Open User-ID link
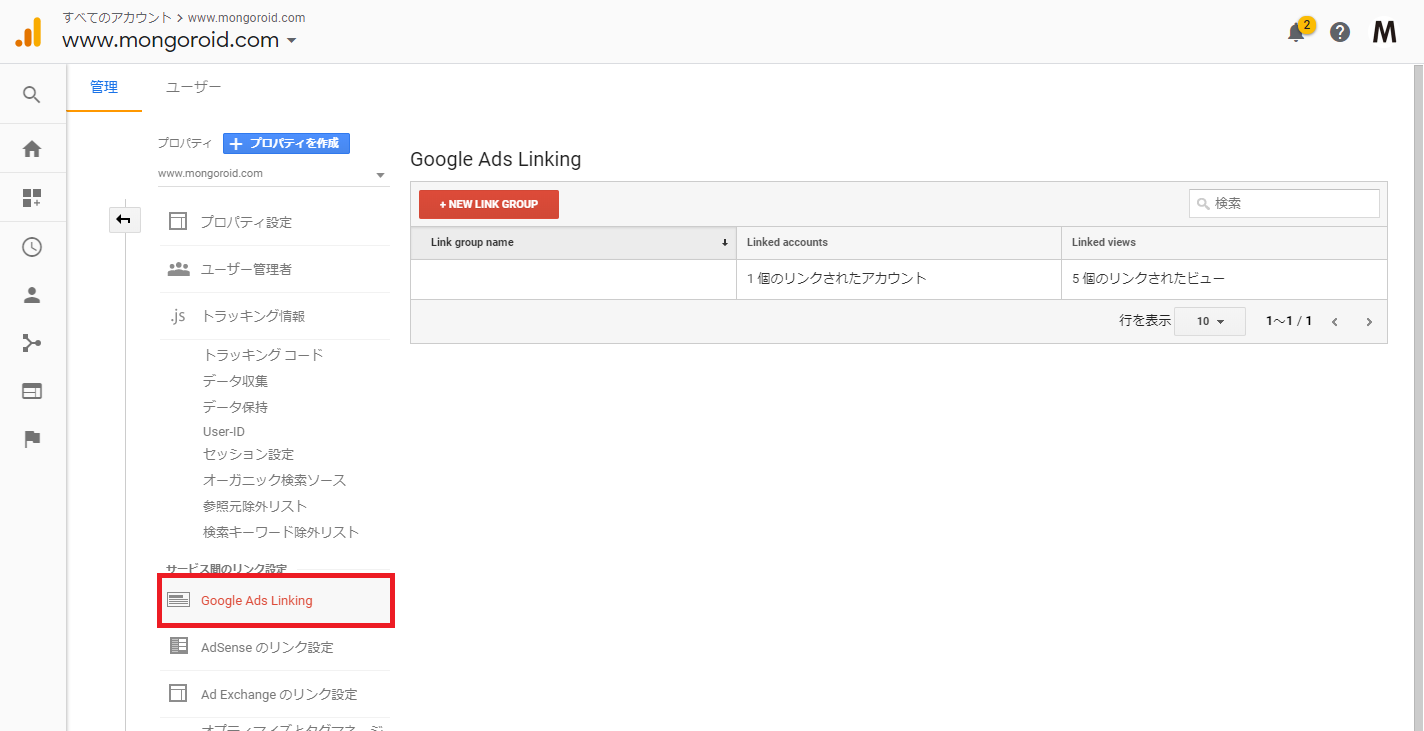This screenshot has height=731, width=1424. [224, 432]
